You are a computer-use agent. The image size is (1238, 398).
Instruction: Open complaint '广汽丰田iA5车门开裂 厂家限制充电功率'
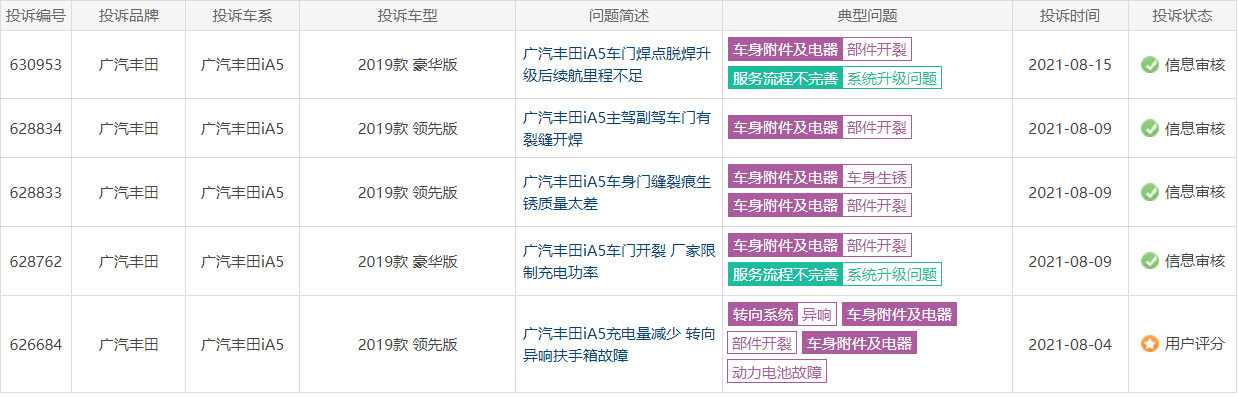tap(619, 261)
